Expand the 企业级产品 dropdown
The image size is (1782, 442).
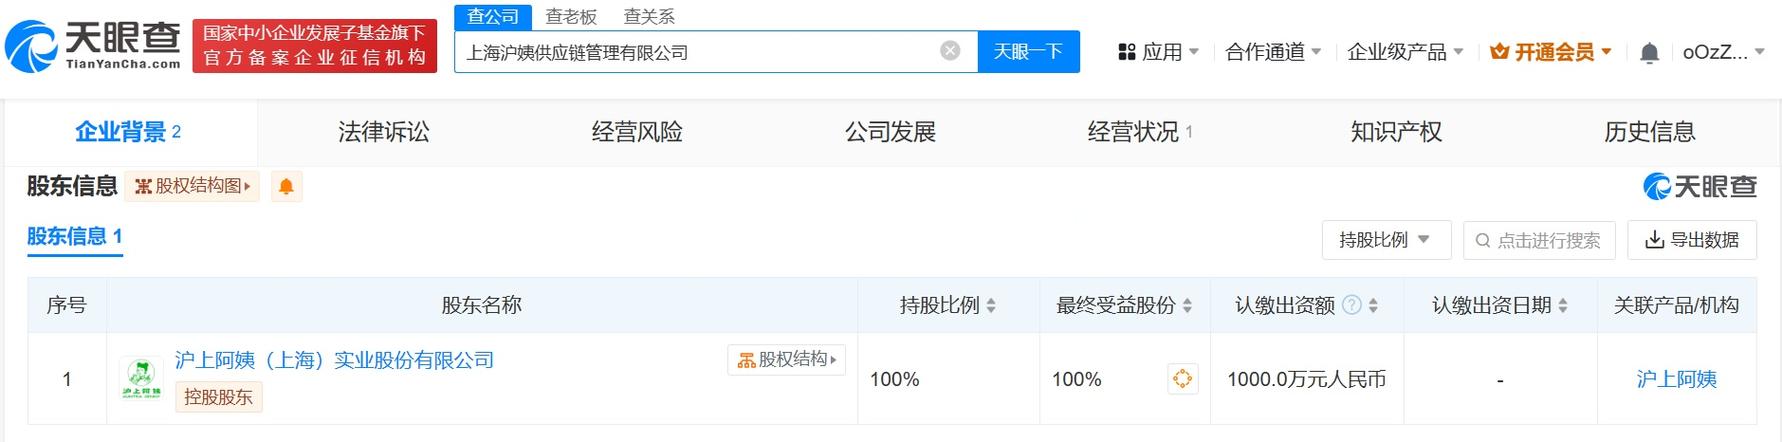point(1405,52)
